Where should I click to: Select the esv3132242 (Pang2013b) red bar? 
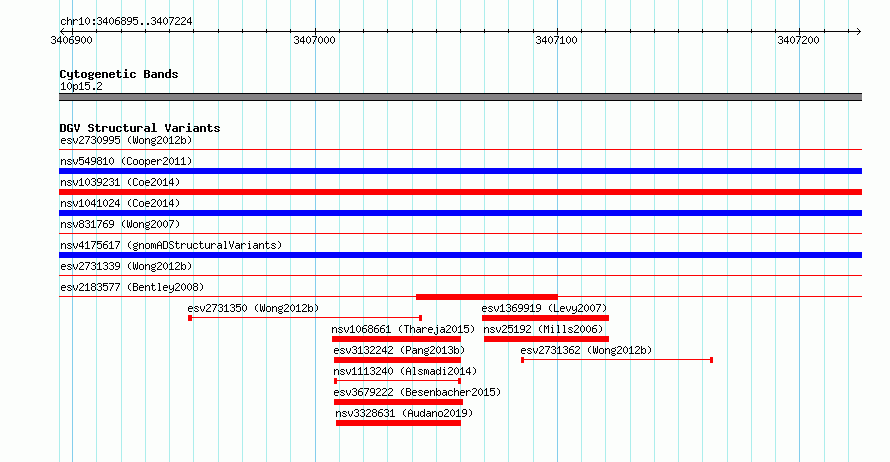coord(397,360)
